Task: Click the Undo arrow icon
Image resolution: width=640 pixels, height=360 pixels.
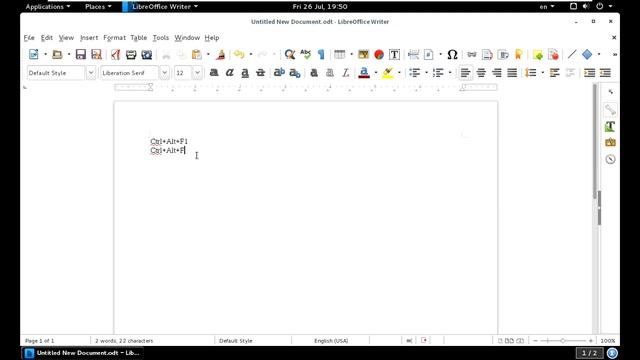Action: pyautogui.click(x=239, y=54)
